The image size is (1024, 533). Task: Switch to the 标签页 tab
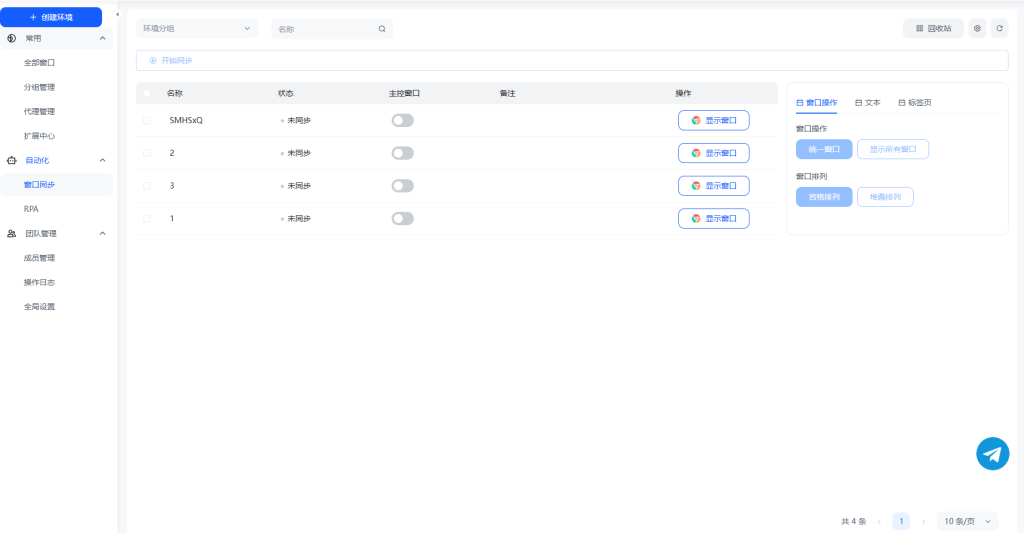pyautogui.click(x=914, y=102)
